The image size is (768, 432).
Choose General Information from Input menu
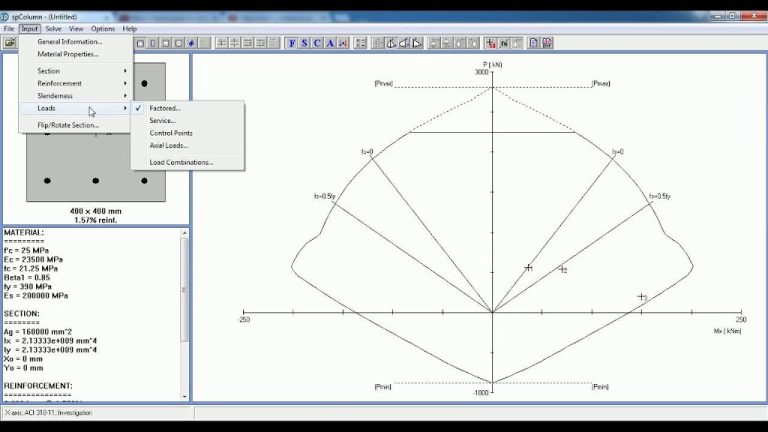[70, 42]
